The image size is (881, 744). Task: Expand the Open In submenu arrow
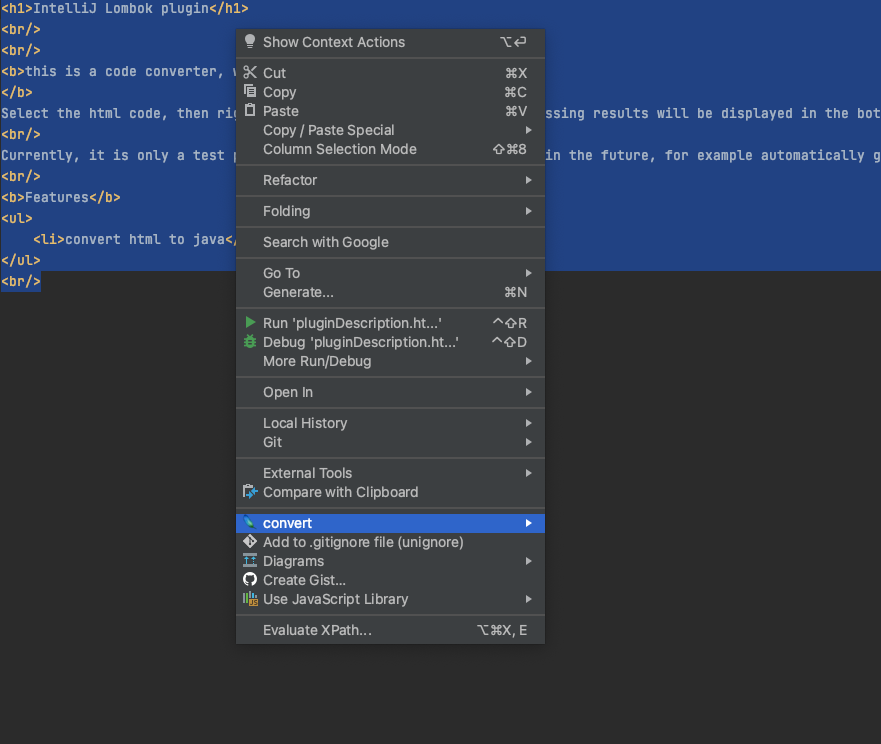(529, 392)
